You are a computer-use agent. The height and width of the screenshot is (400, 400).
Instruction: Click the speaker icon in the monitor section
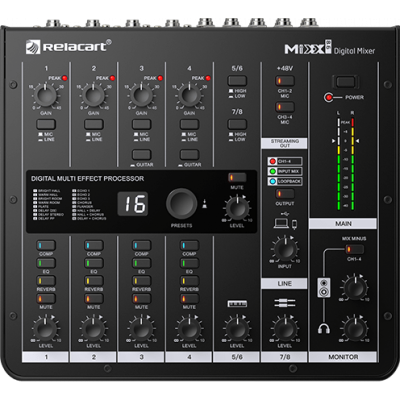[324, 287]
